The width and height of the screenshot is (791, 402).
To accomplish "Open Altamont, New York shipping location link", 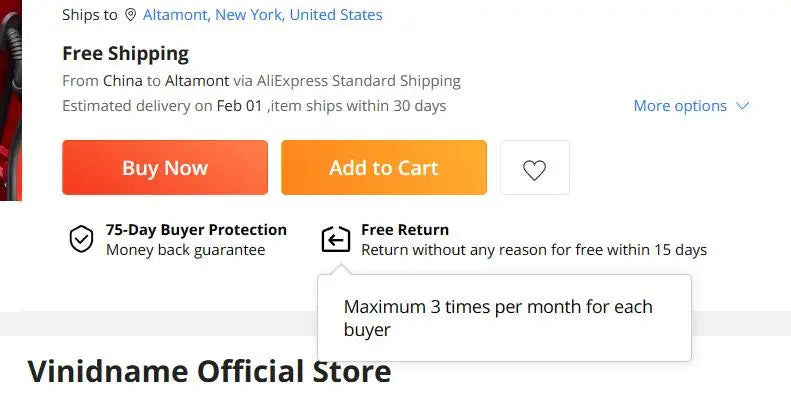I will point(262,15).
